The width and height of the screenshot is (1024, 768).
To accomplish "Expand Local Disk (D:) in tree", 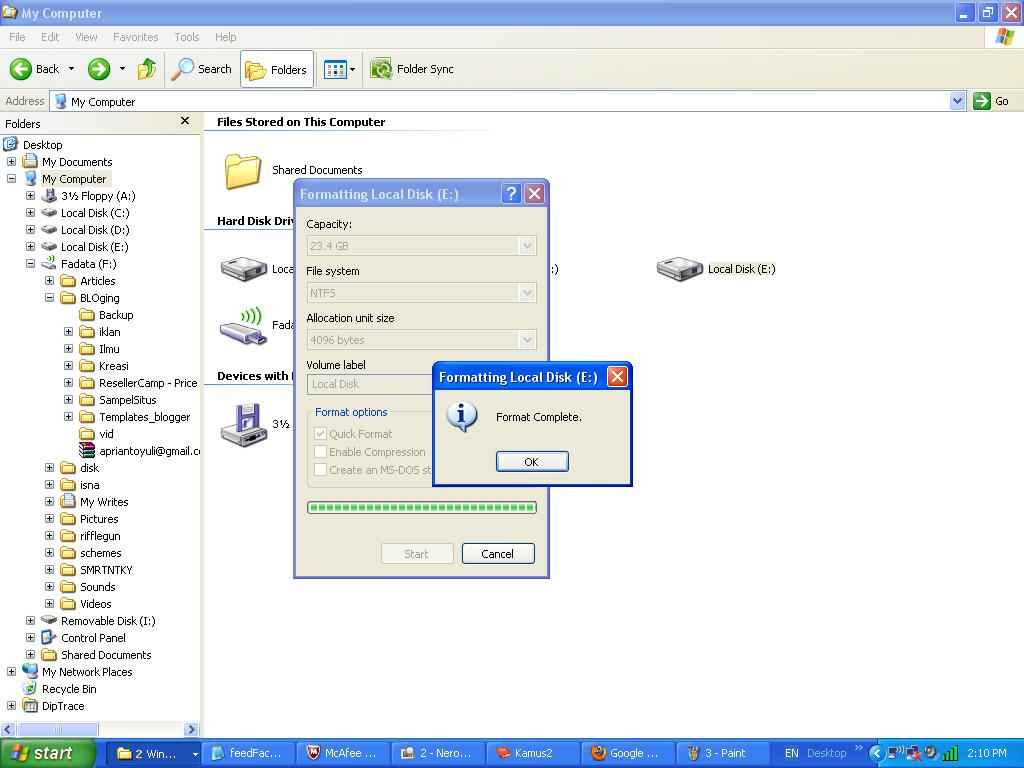I will (x=30, y=229).
